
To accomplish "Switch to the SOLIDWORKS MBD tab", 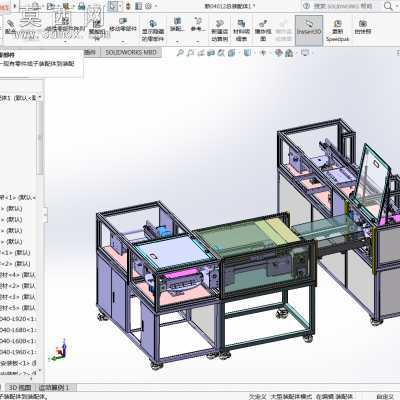I will (x=131, y=52).
